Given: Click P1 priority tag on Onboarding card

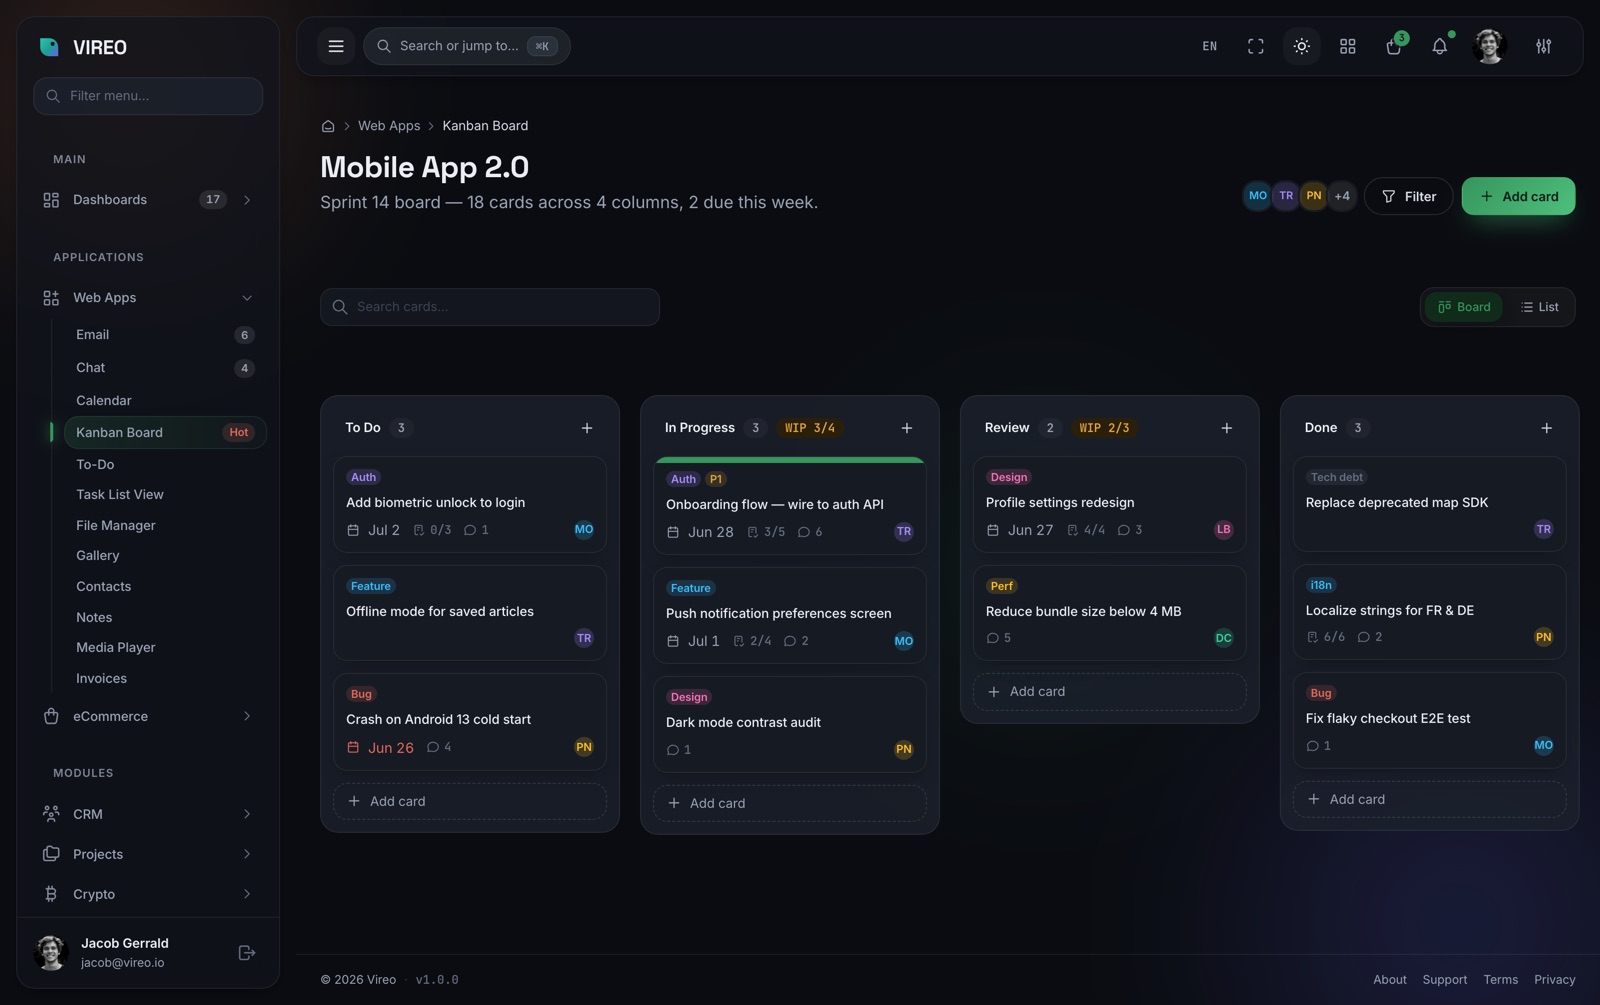Looking at the screenshot, I should point(716,480).
